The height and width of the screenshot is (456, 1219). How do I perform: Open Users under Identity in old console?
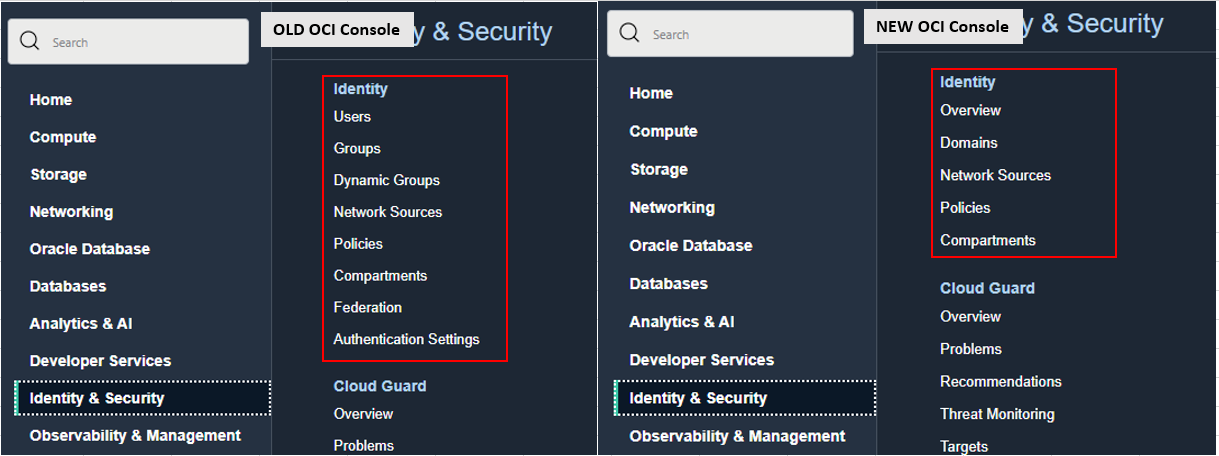(352, 117)
